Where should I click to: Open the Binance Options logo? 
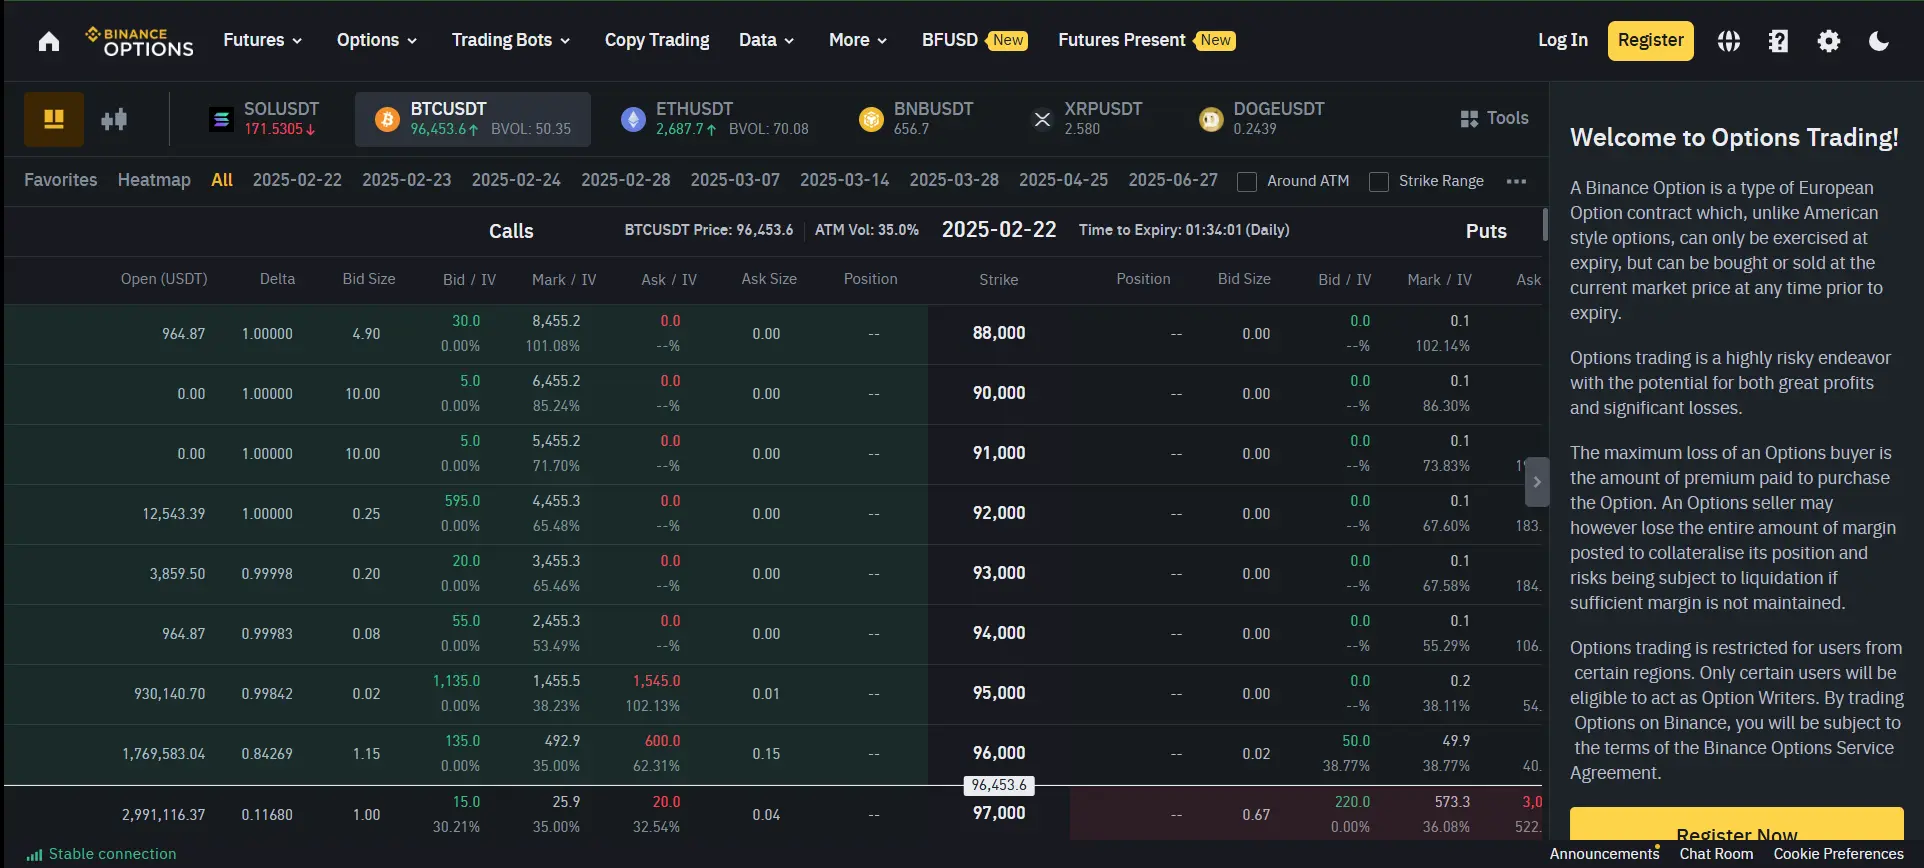(140, 41)
